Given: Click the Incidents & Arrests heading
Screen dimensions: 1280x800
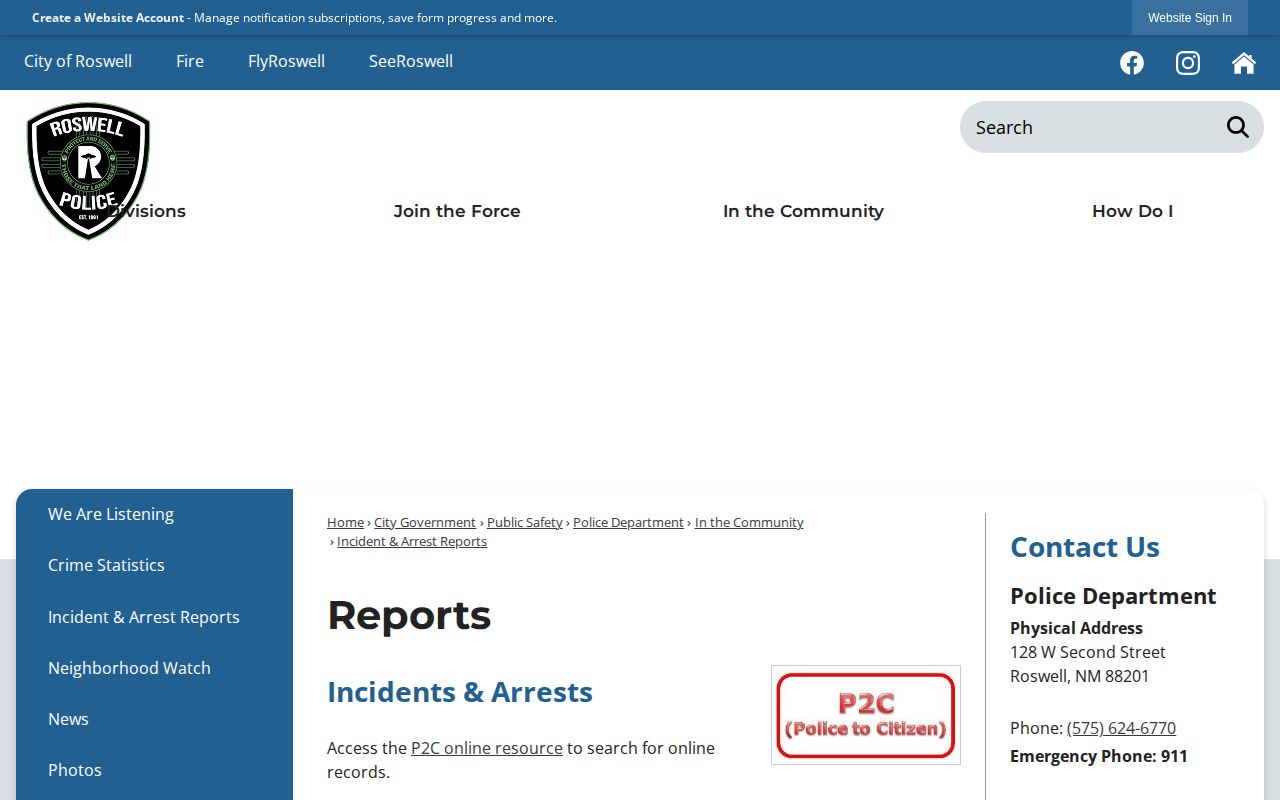Looking at the screenshot, I should click(460, 692).
